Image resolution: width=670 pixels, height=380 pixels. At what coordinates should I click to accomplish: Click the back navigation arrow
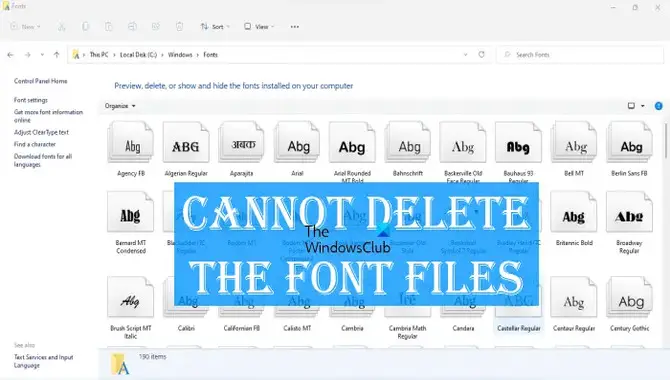point(11,55)
